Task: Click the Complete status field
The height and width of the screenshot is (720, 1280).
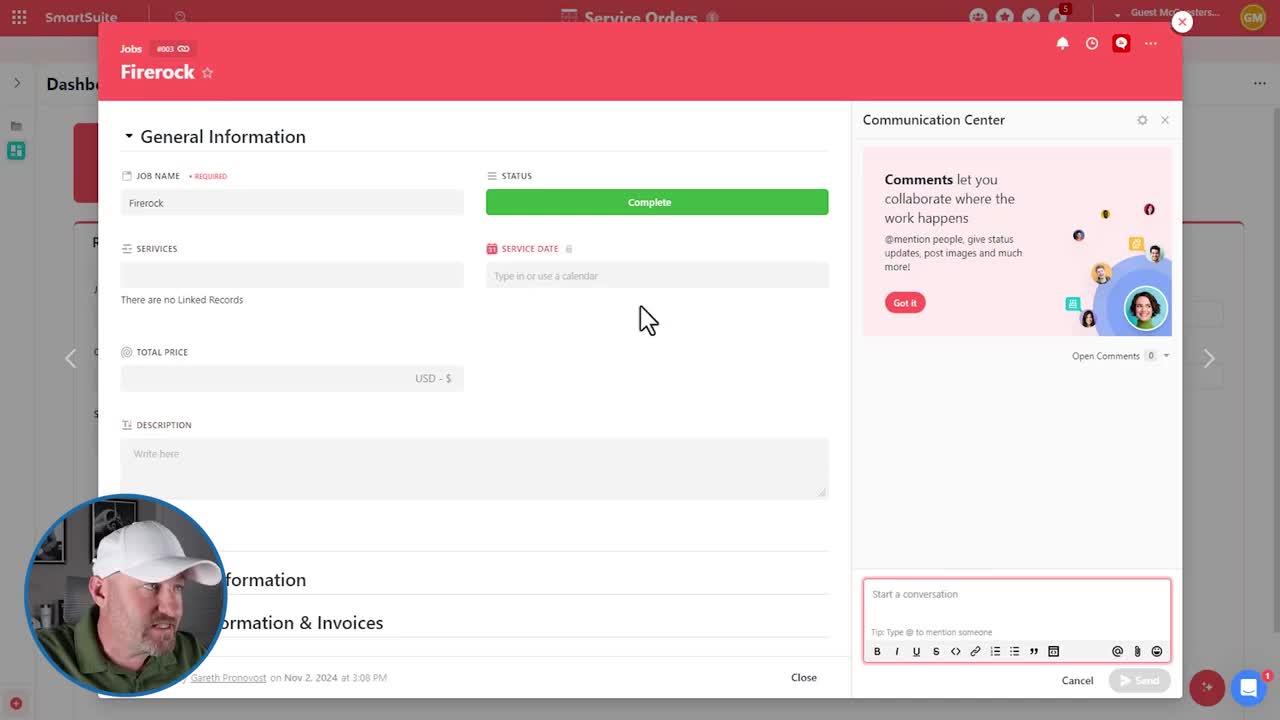Action: (x=657, y=202)
